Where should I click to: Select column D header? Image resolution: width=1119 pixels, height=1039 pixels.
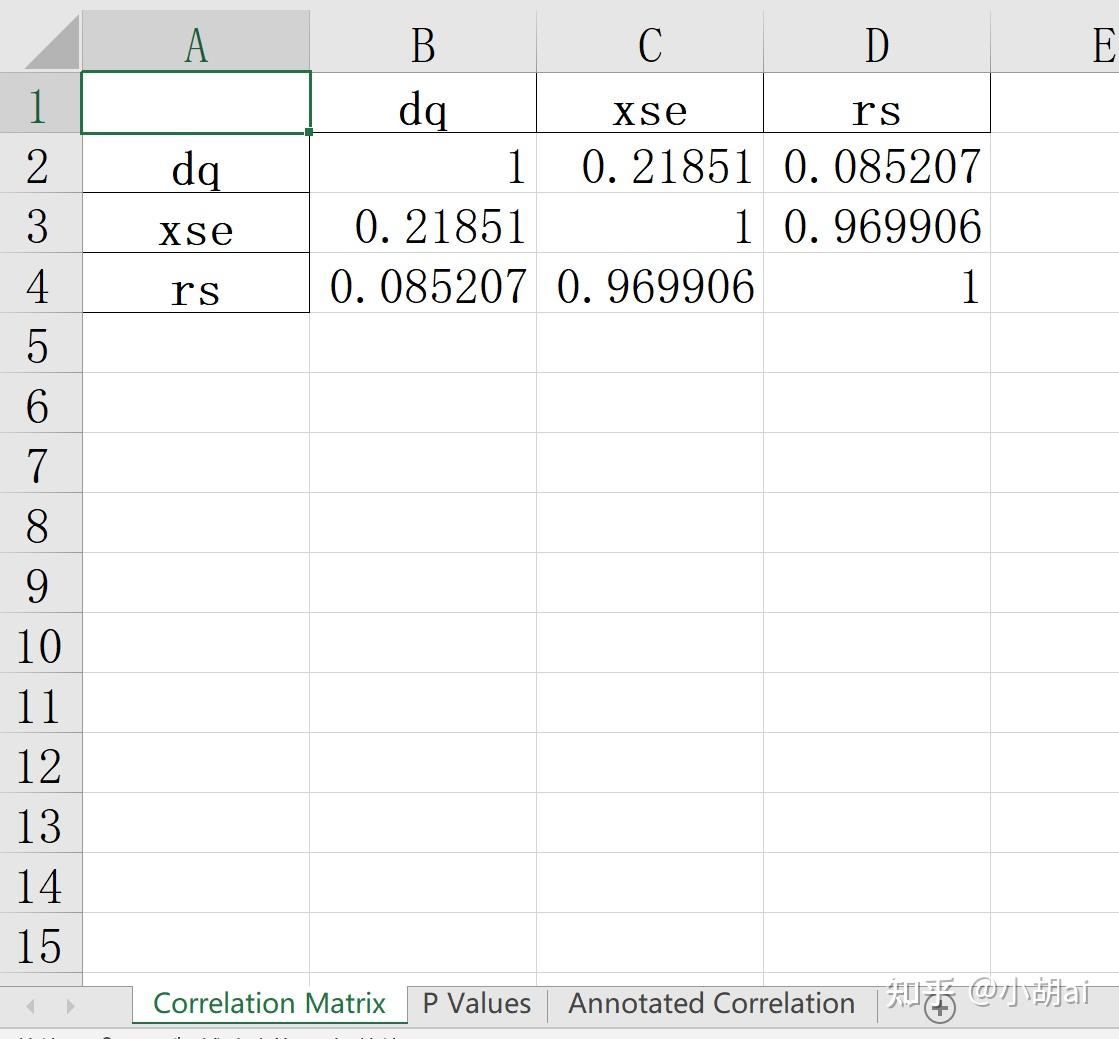(x=877, y=41)
